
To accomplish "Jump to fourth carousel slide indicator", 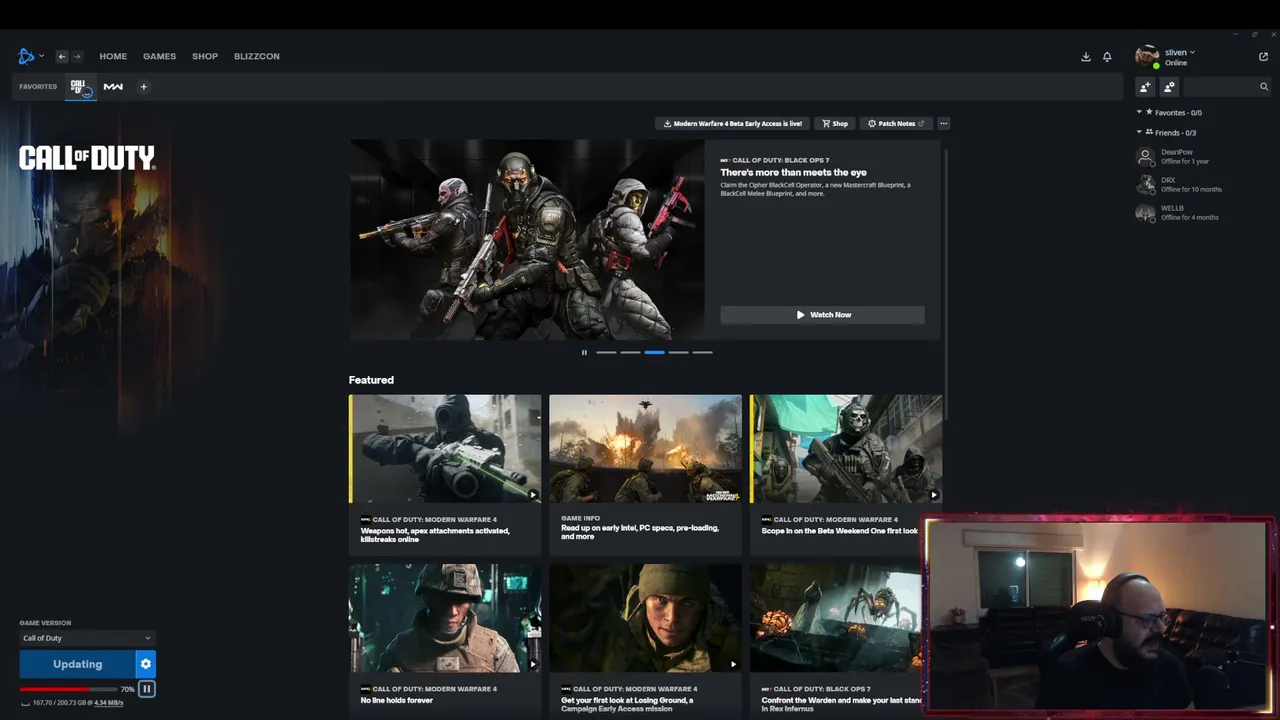I will point(678,352).
